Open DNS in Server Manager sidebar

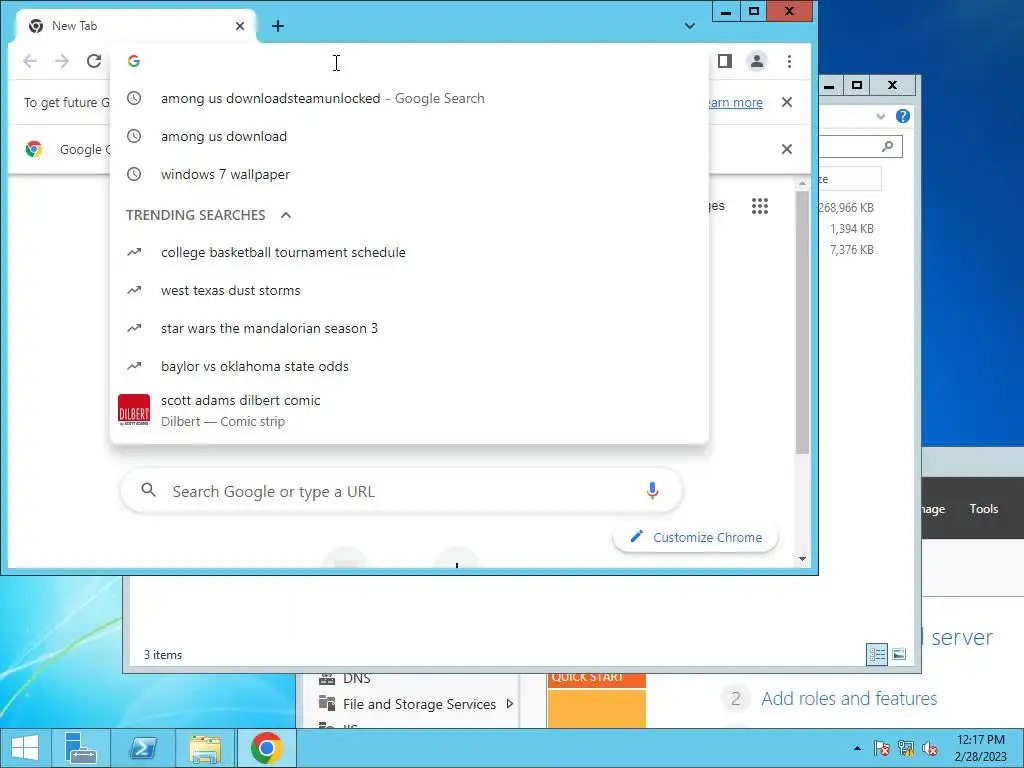tap(357, 679)
